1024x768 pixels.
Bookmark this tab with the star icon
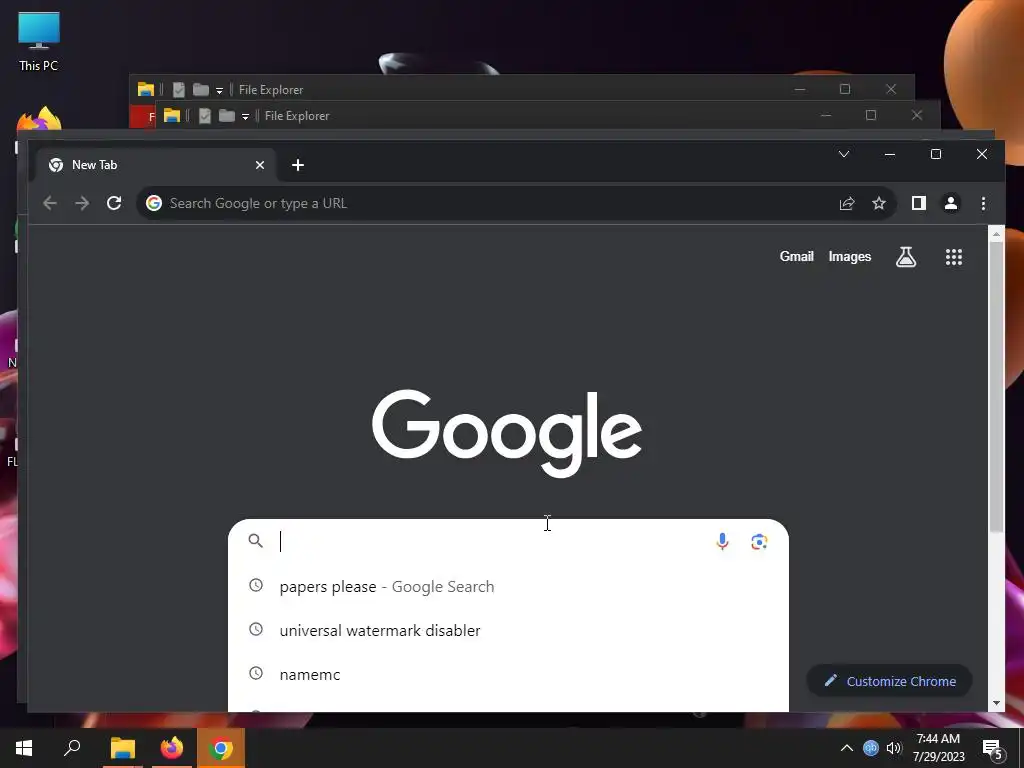879,203
